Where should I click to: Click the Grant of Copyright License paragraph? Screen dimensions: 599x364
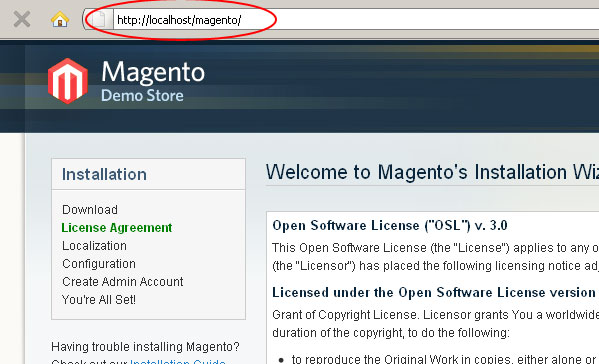[x=435, y=324]
